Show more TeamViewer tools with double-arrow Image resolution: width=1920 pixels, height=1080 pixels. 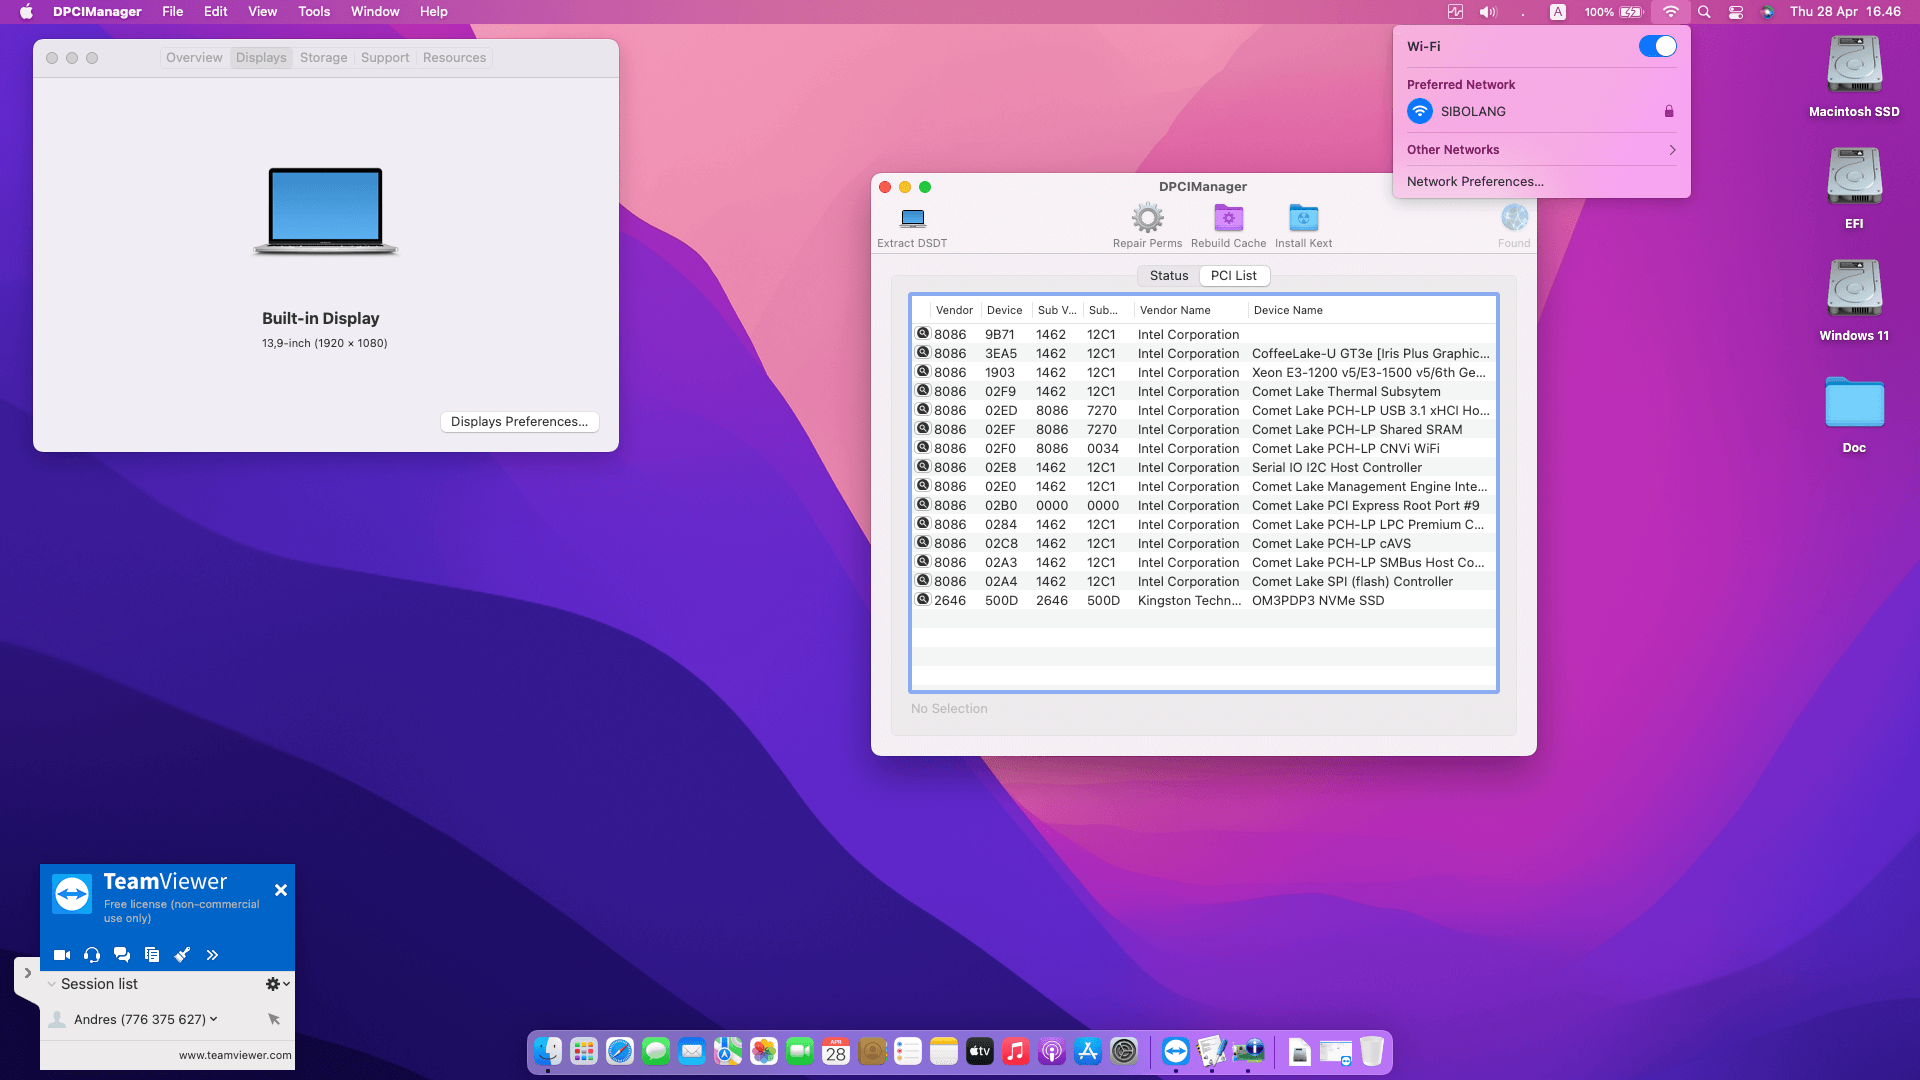212,955
